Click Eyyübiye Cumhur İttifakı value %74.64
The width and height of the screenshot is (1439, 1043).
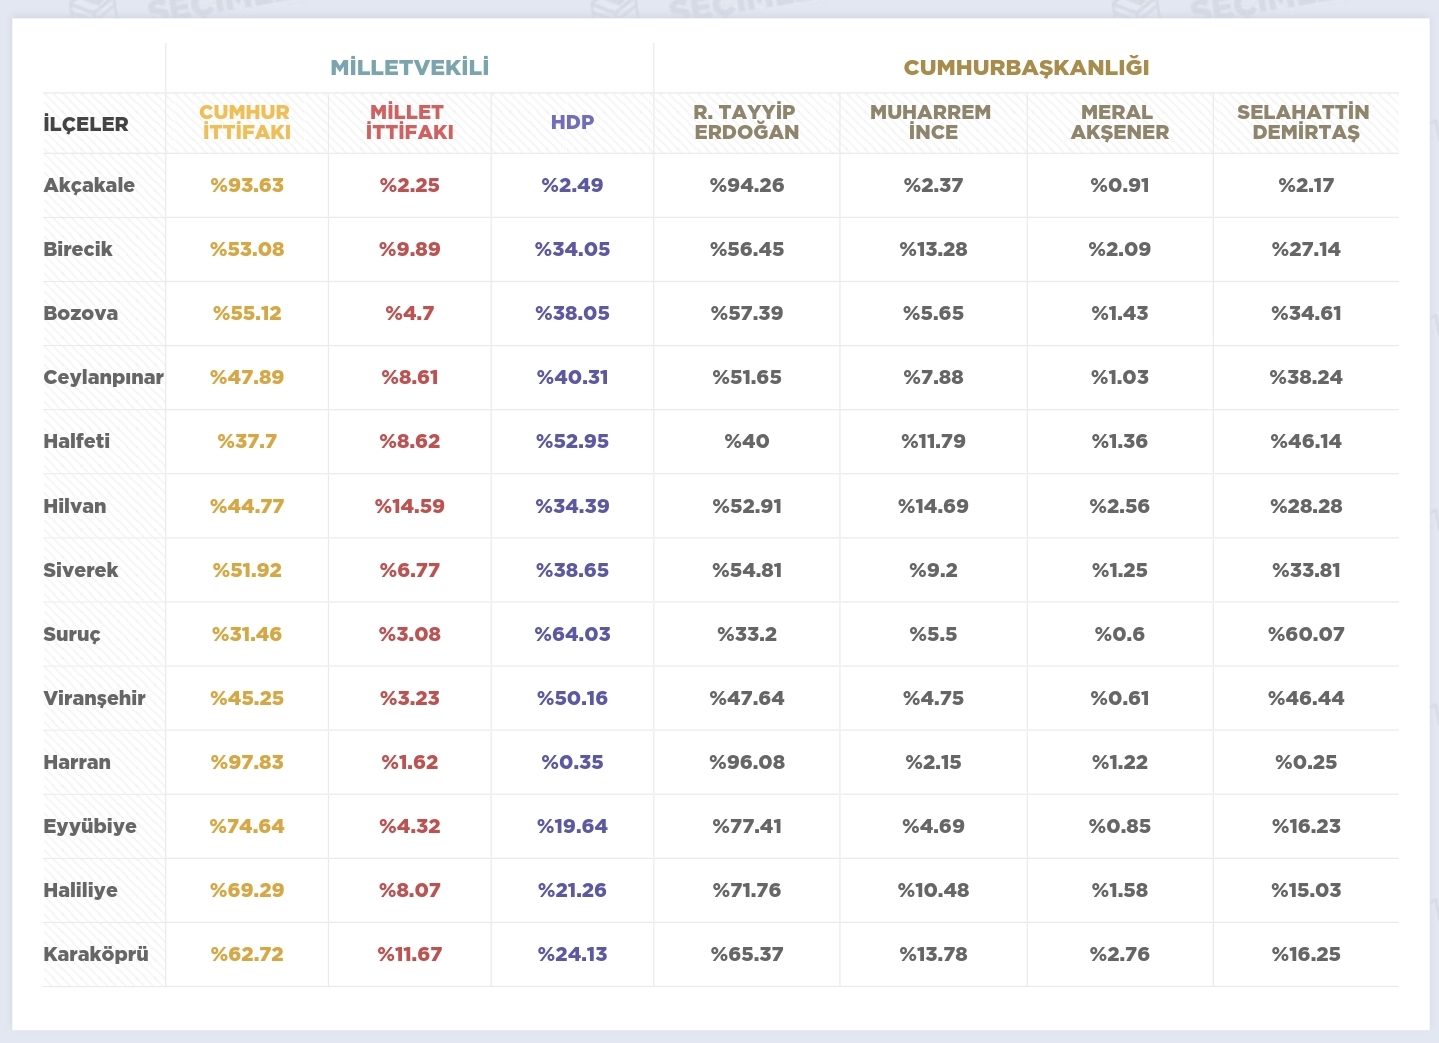tap(247, 826)
